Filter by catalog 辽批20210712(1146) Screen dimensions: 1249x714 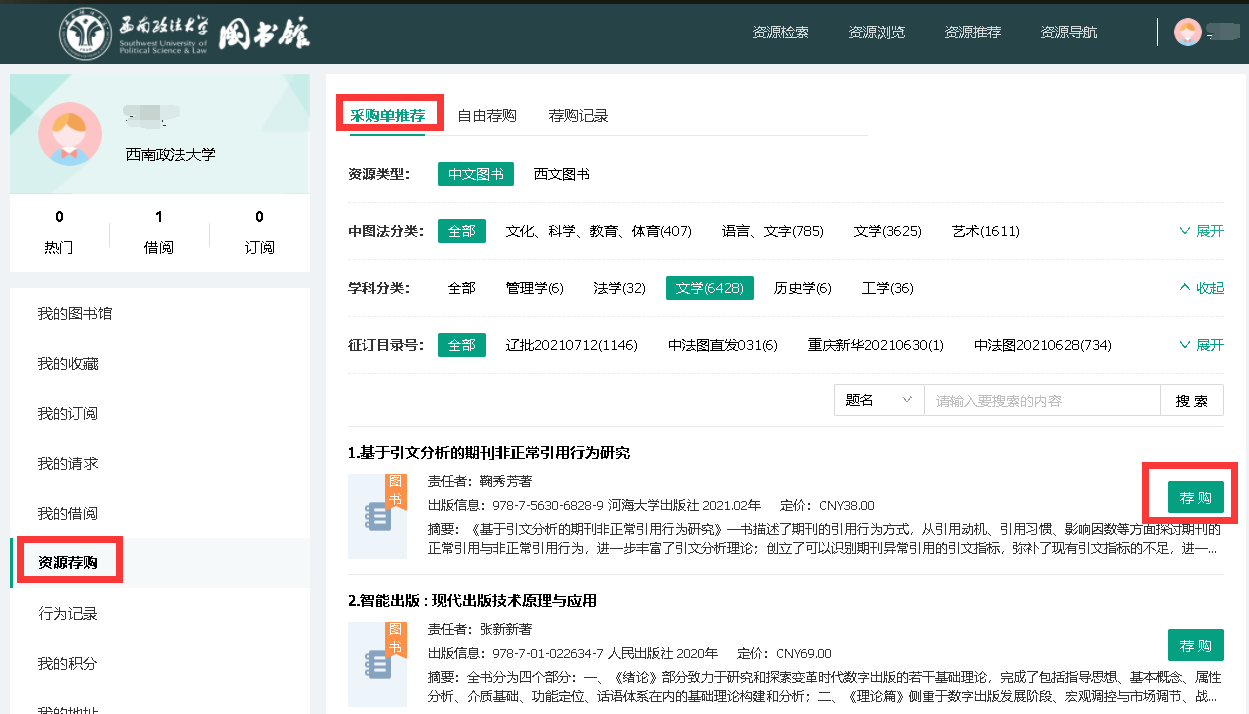click(572, 345)
